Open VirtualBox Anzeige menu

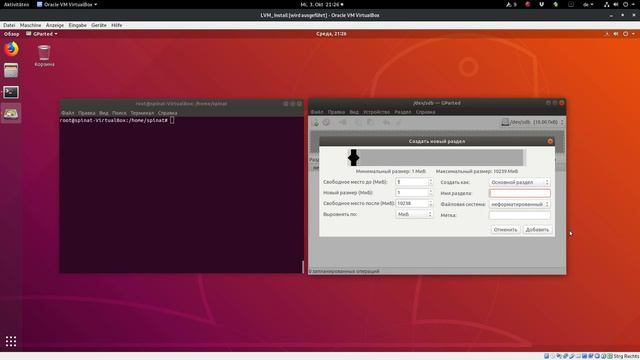[x=55, y=25]
